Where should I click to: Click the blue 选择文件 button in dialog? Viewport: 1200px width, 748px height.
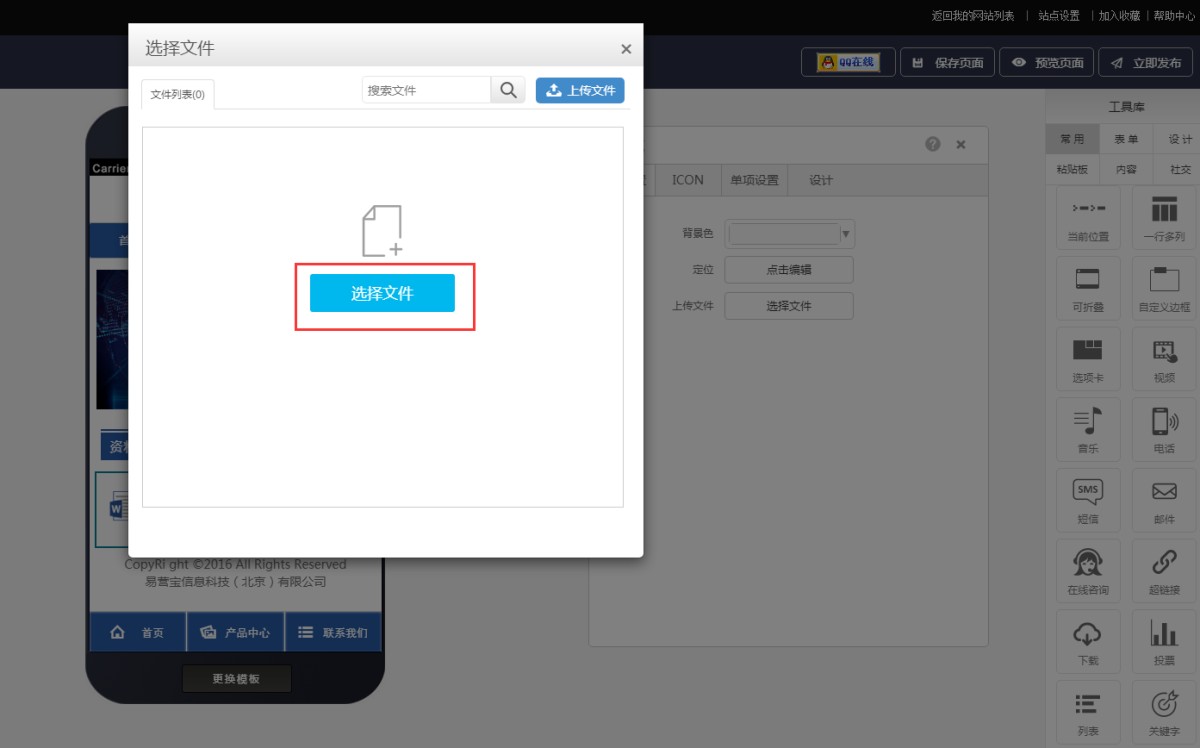382,293
